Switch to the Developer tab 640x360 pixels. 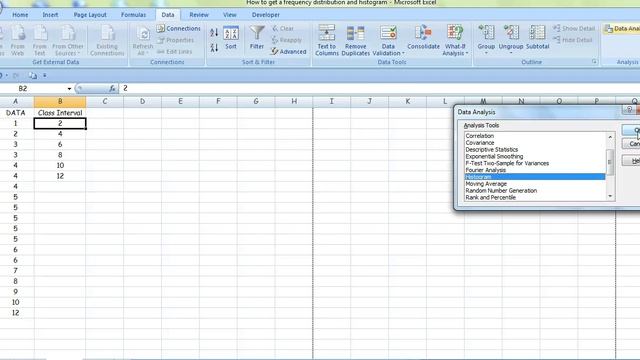(266, 15)
